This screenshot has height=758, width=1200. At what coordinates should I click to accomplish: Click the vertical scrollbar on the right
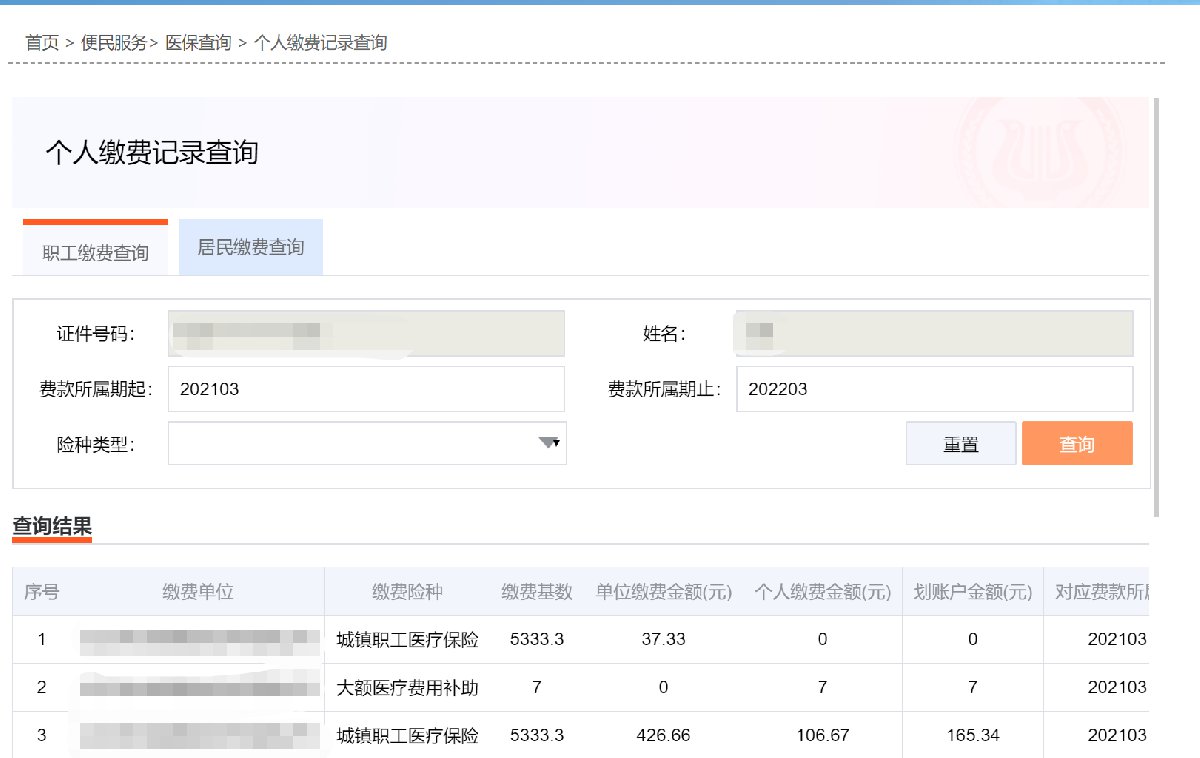pos(1156,300)
